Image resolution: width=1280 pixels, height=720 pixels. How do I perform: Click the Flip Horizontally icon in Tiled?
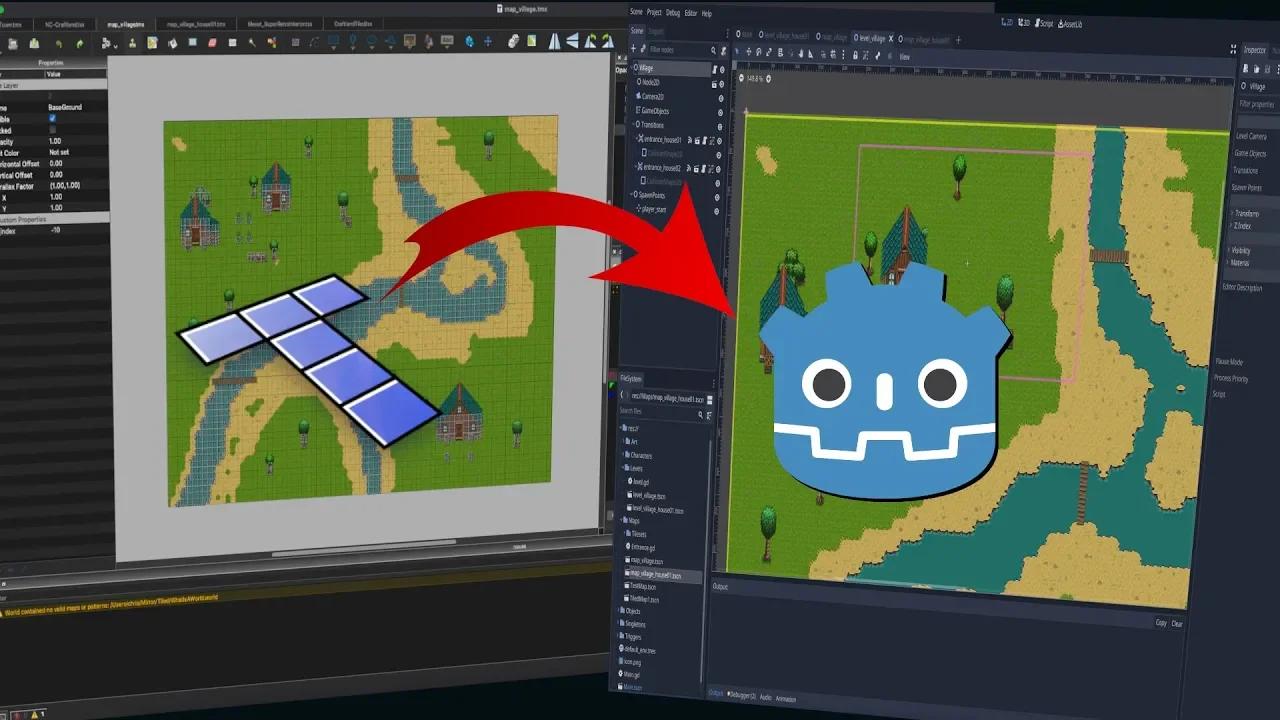[554, 43]
